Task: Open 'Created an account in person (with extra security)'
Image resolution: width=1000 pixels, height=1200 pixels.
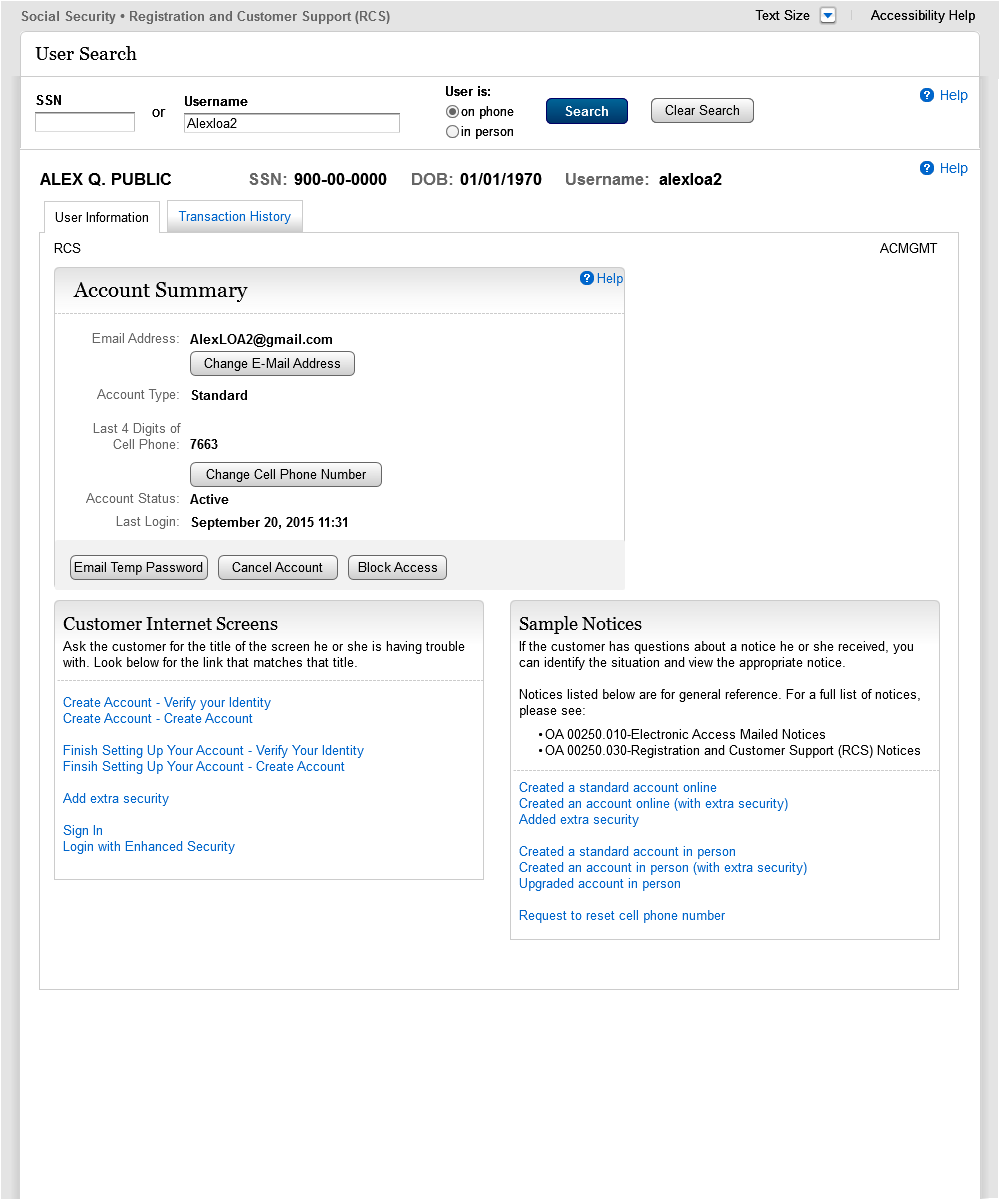Action: pyautogui.click(x=663, y=867)
